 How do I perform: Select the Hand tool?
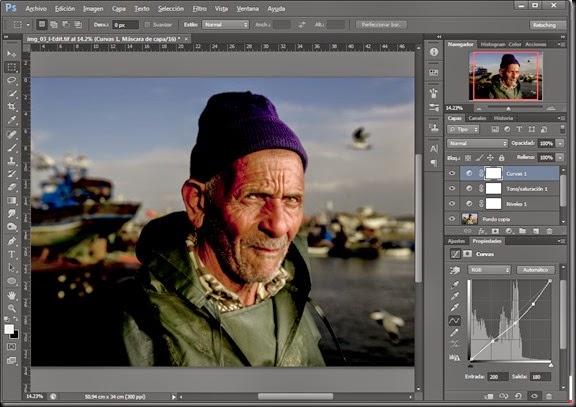click(12, 295)
